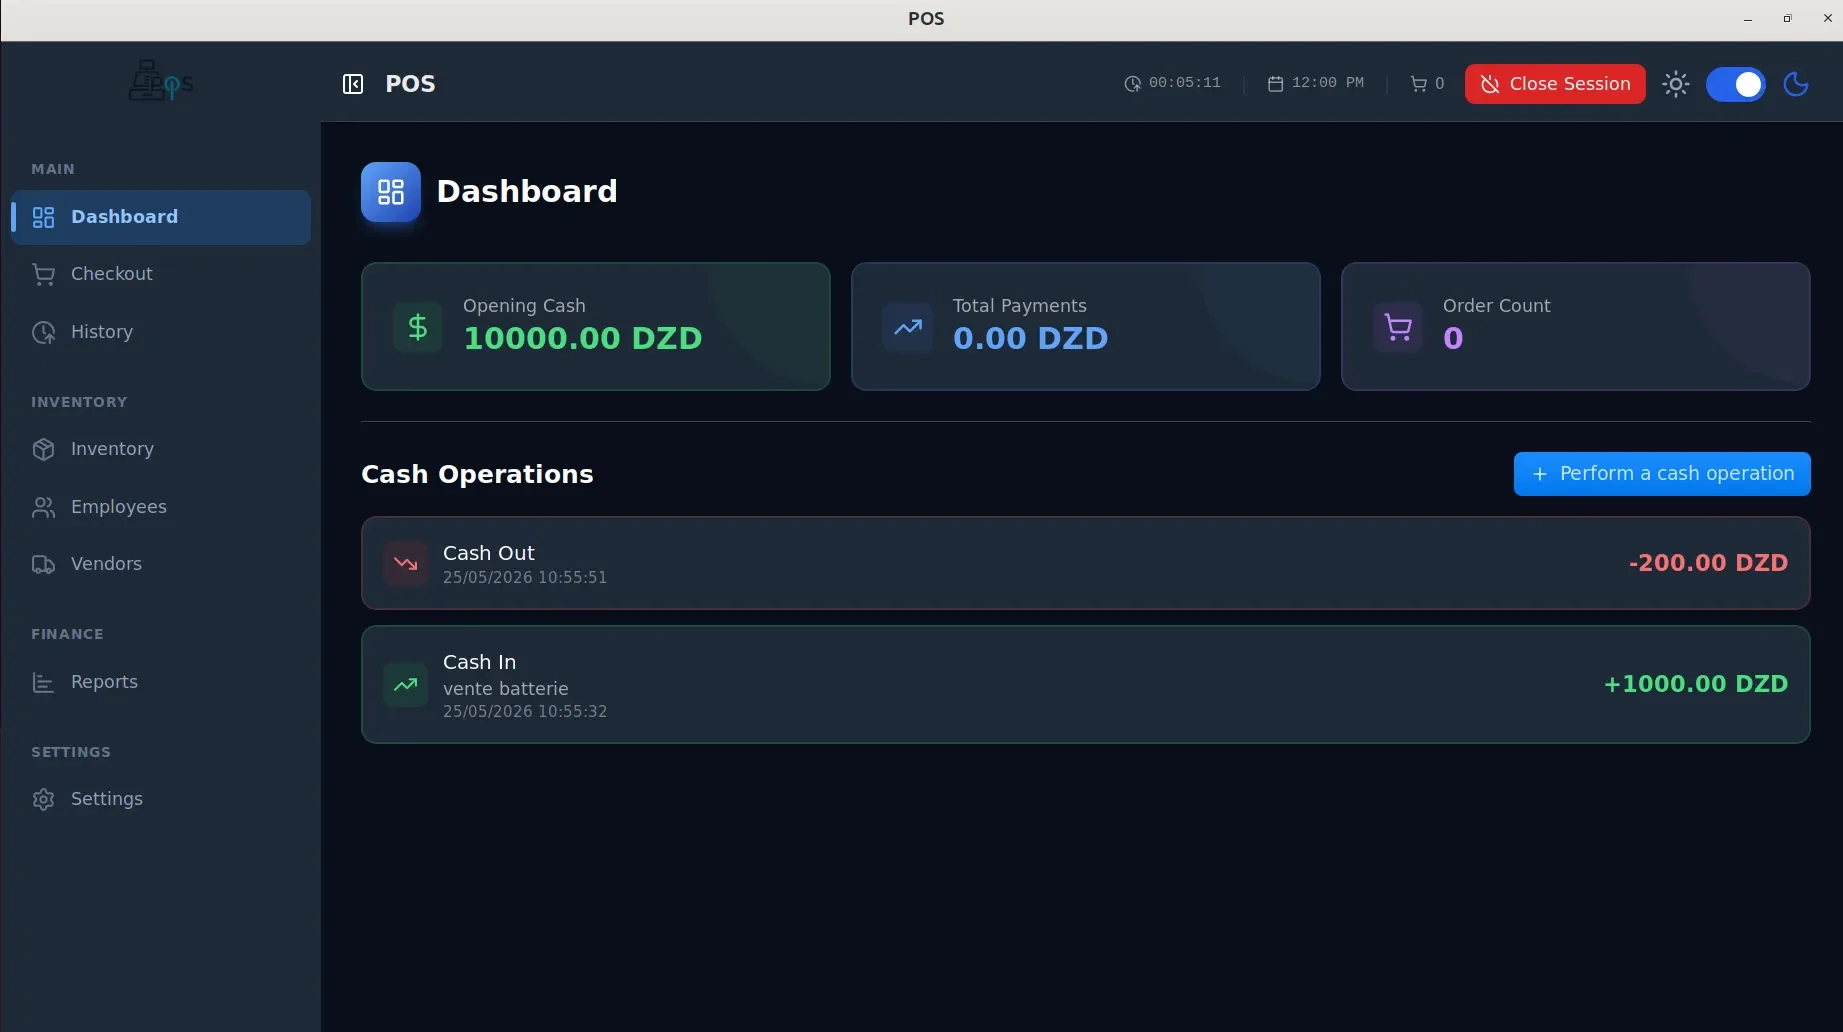Image resolution: width=1843 pixels, height=1032 pixels.
Task: Click the Checkout cart icon in sidebar
Action: [x=43, y=274]
